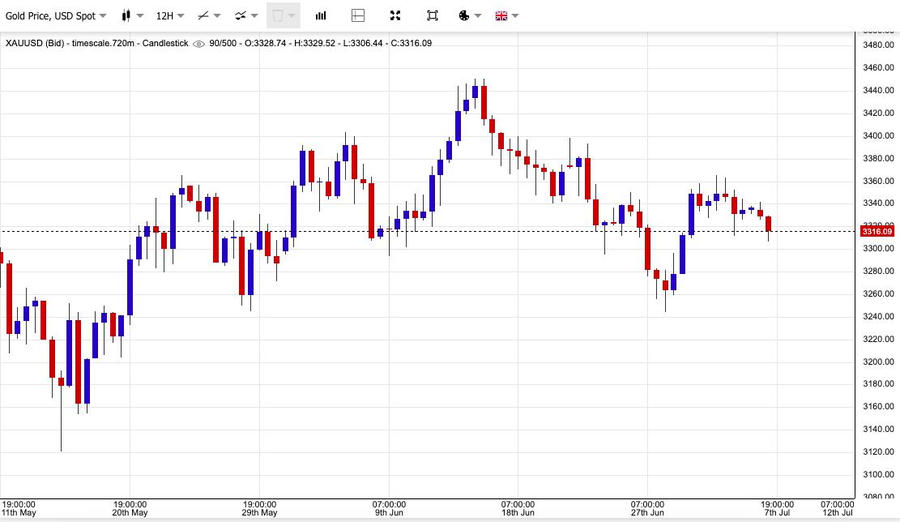Viewport: 900px width, 522px height.
Task: Toggle the volume bars icon
Action: (321, 16)
